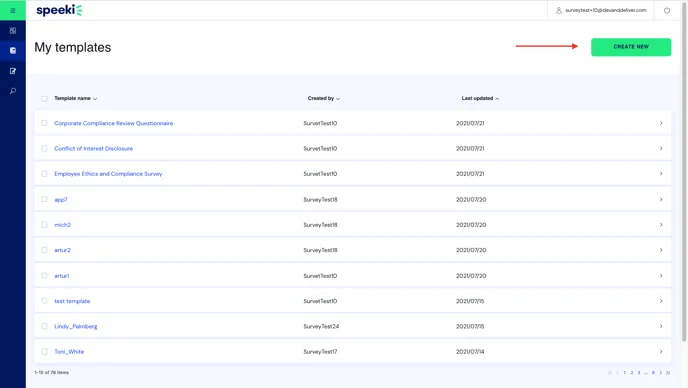Go to pagination page 8
The height and width of the screenshot is (388, 688).
pyautogui.click(x=653, y=373)
